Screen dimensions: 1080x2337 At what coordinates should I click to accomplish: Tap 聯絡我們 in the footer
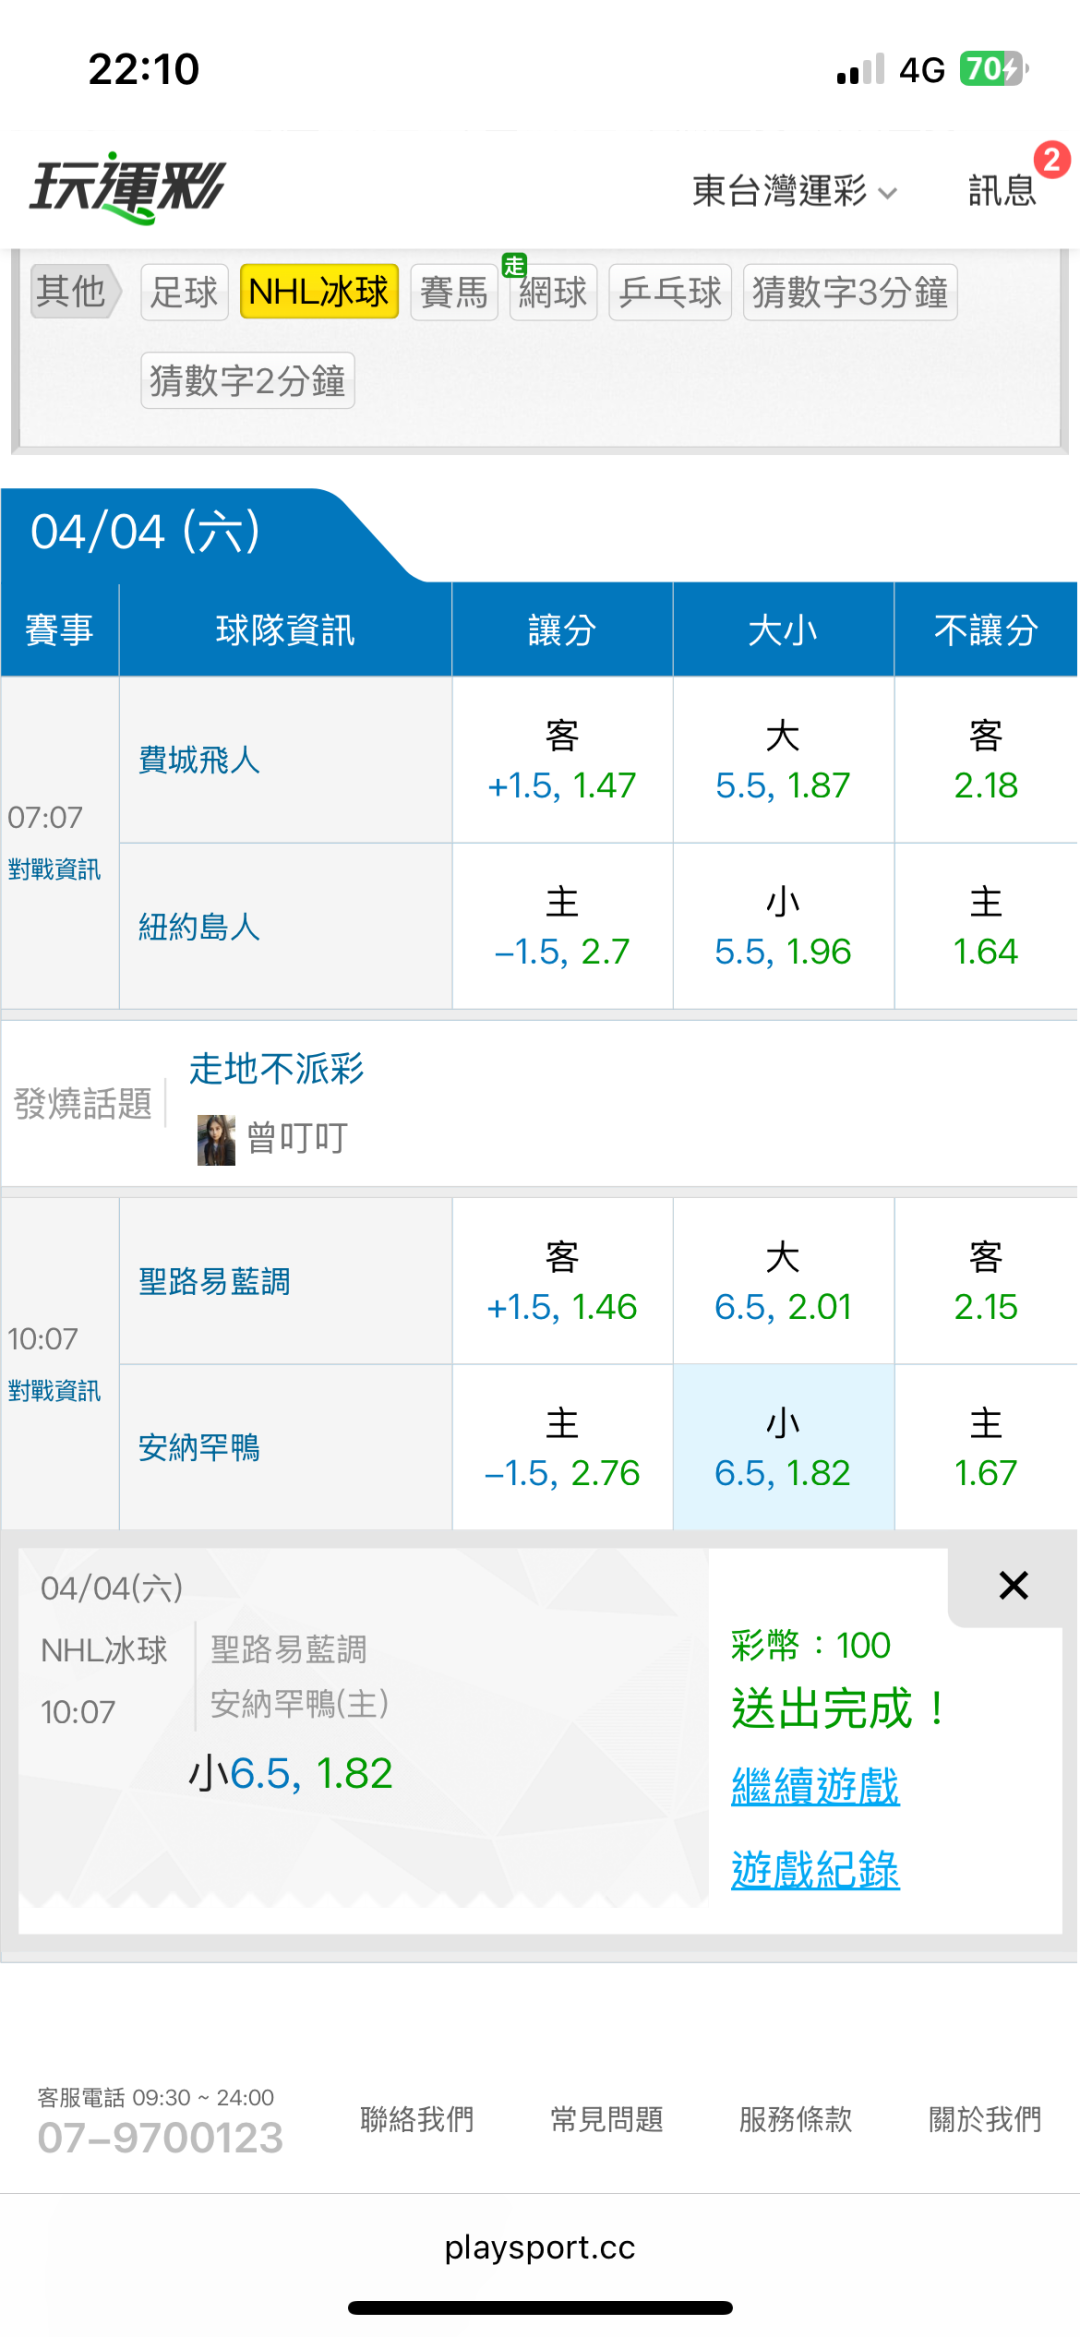click(x=417, y=2119)
